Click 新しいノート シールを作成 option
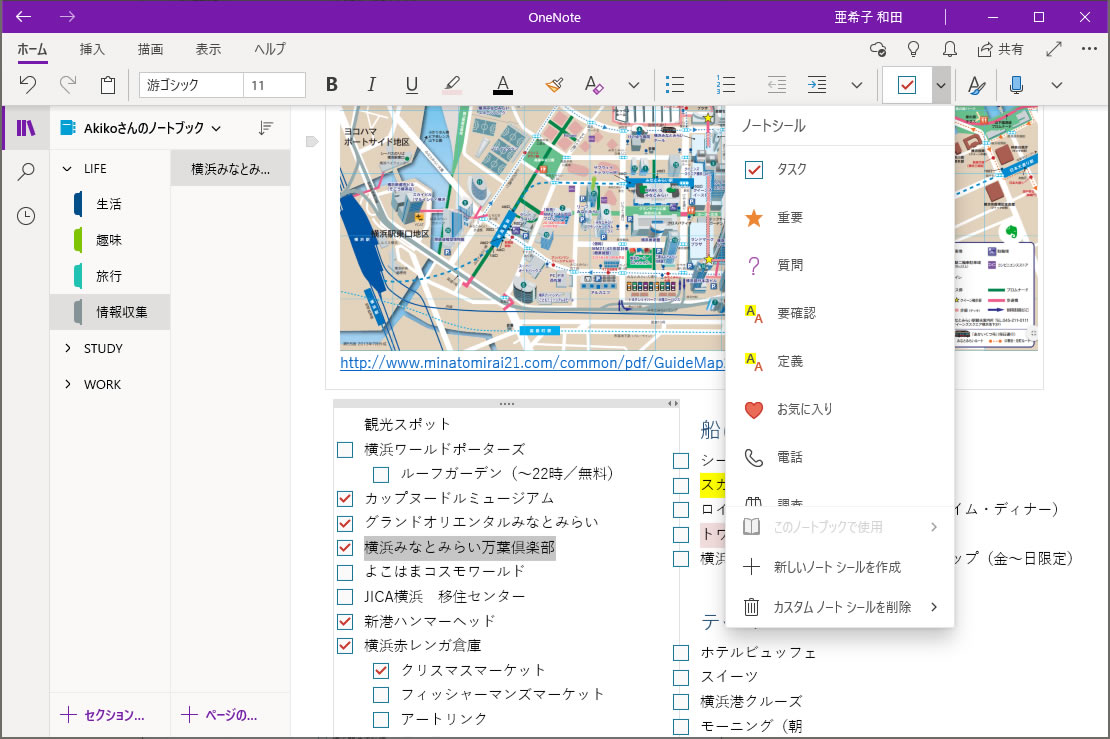This screenshot has height=739, width=1110. [x=837, y=567]
